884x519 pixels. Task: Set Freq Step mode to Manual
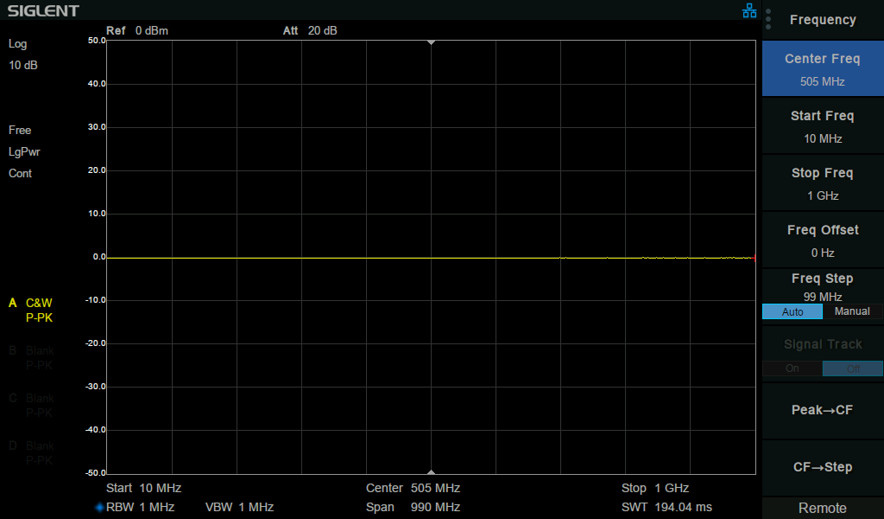point(852,312)
